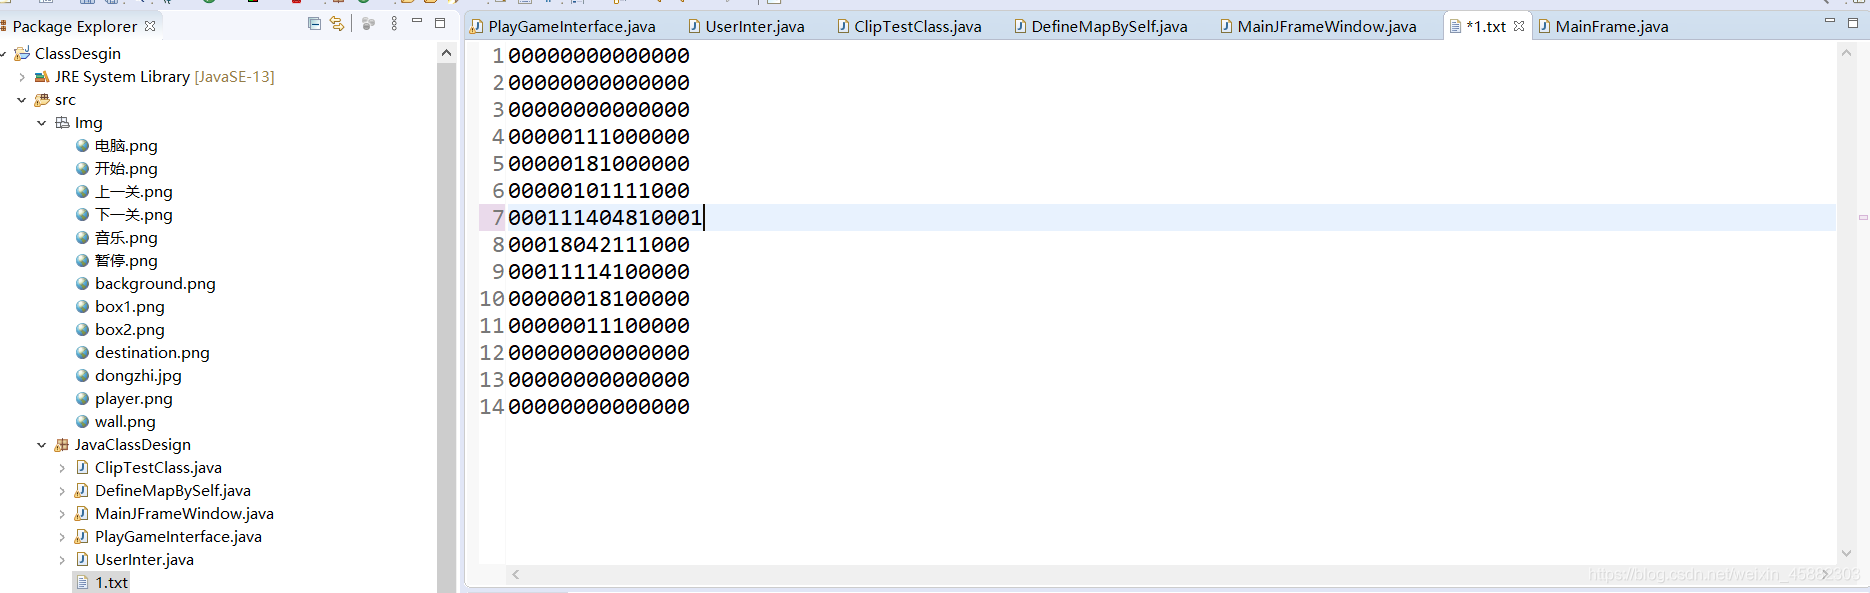Viewport: 1870px width, 593px height.
Task: Select 暂停.png file
Action: click(126, 261)
